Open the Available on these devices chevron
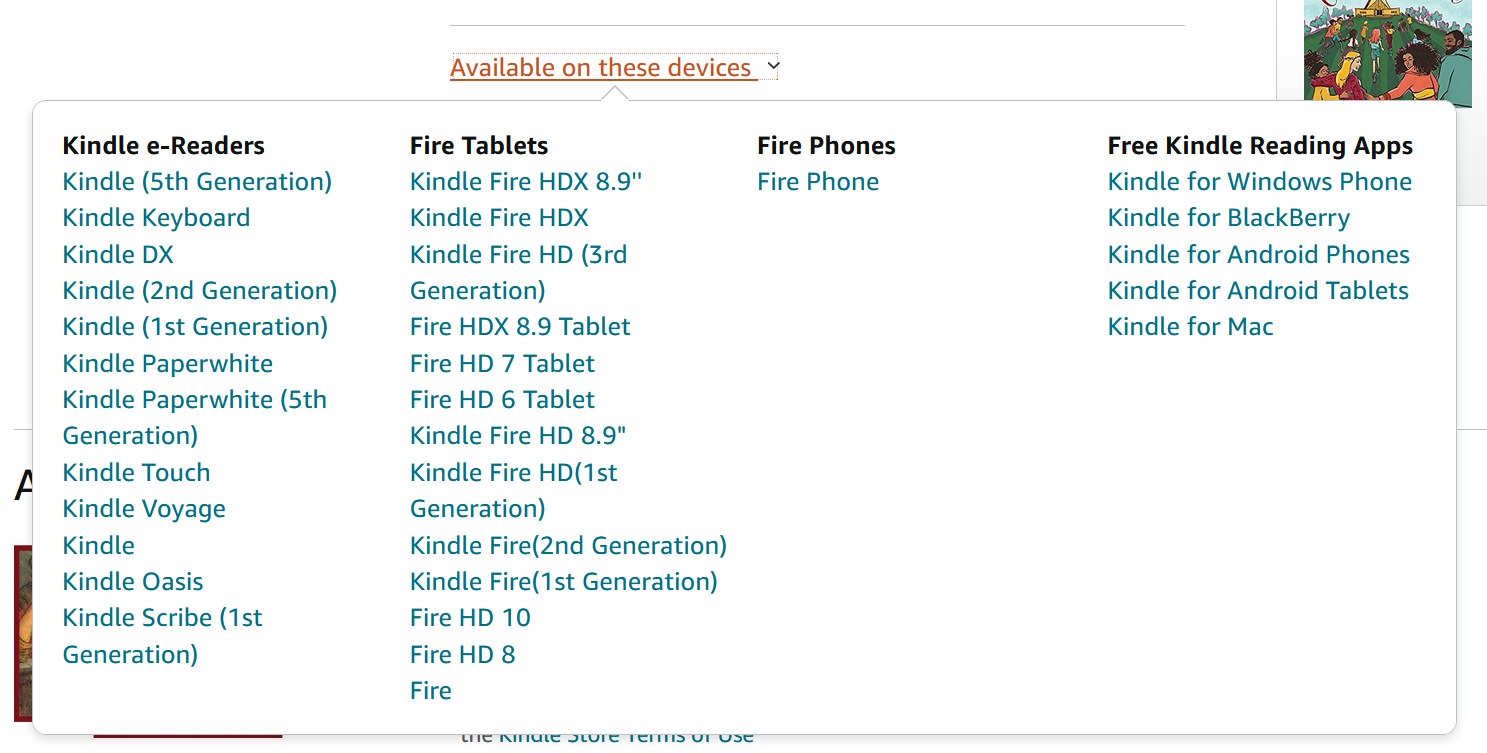This screenshot has height=753, width=1487. tap(772, 65)
